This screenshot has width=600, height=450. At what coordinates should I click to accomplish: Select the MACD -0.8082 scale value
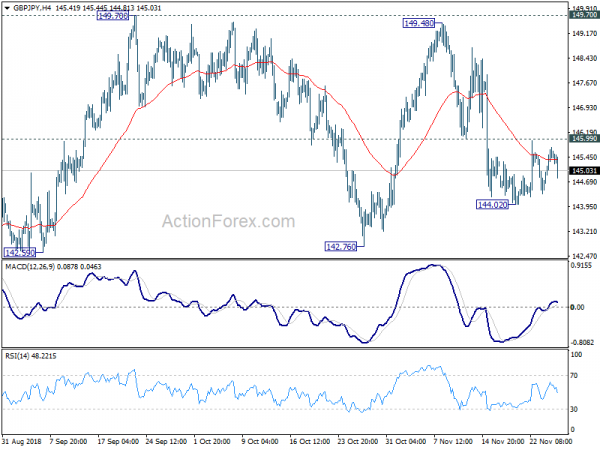[x=582, y=342]
